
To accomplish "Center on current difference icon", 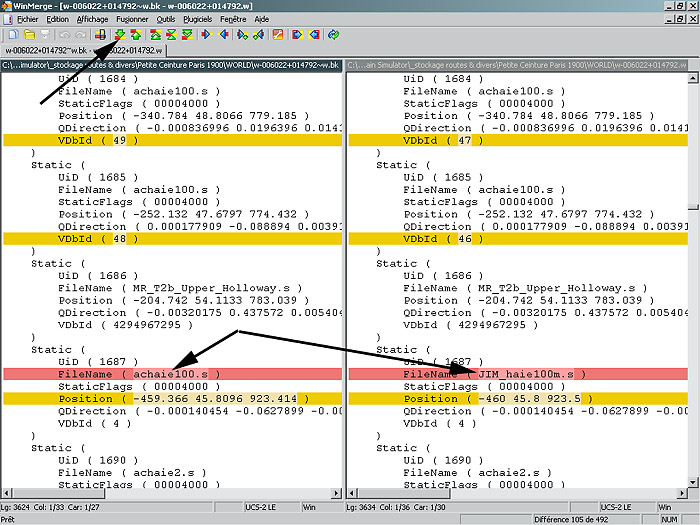I will click(171, 34).
